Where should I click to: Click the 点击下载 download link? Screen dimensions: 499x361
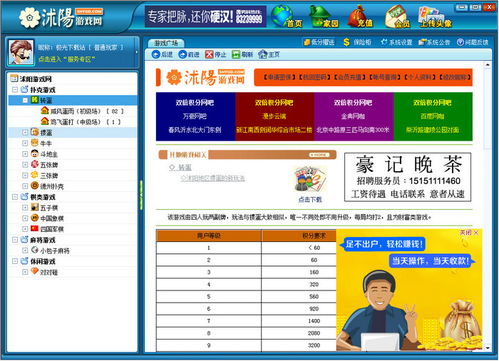point(310,200)
